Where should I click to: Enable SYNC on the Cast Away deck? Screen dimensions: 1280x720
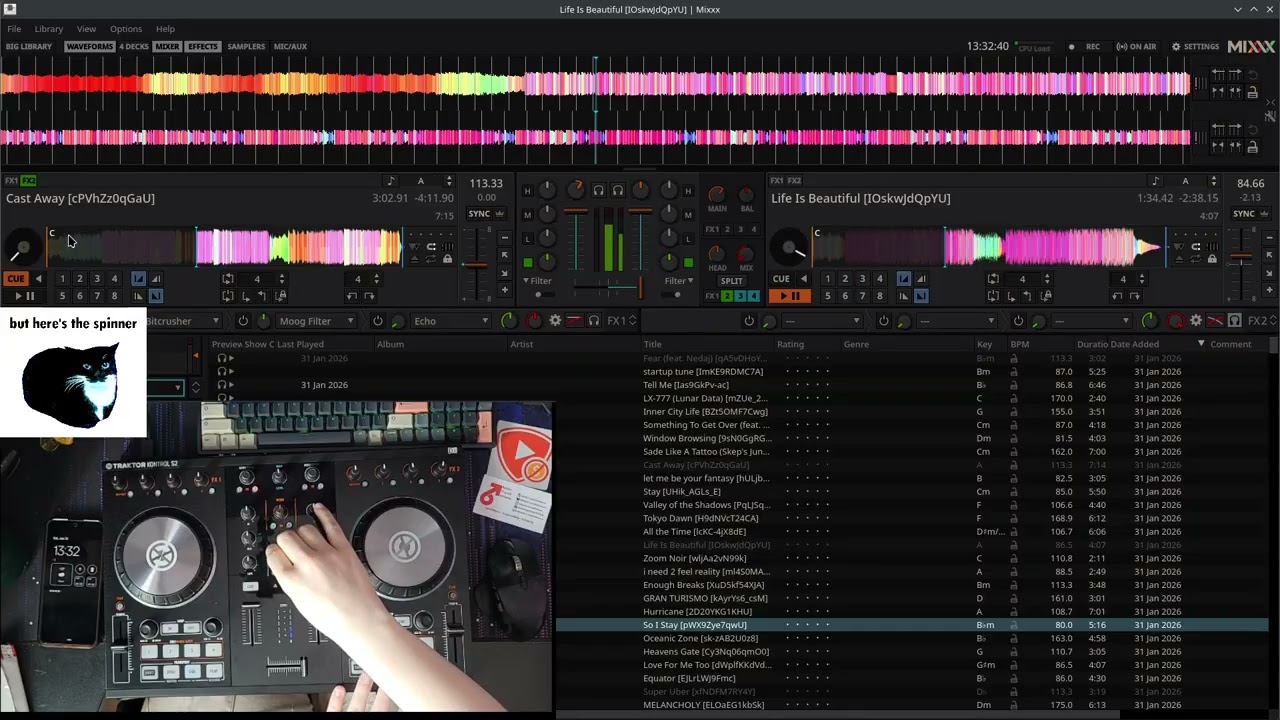tap(479, 213)
